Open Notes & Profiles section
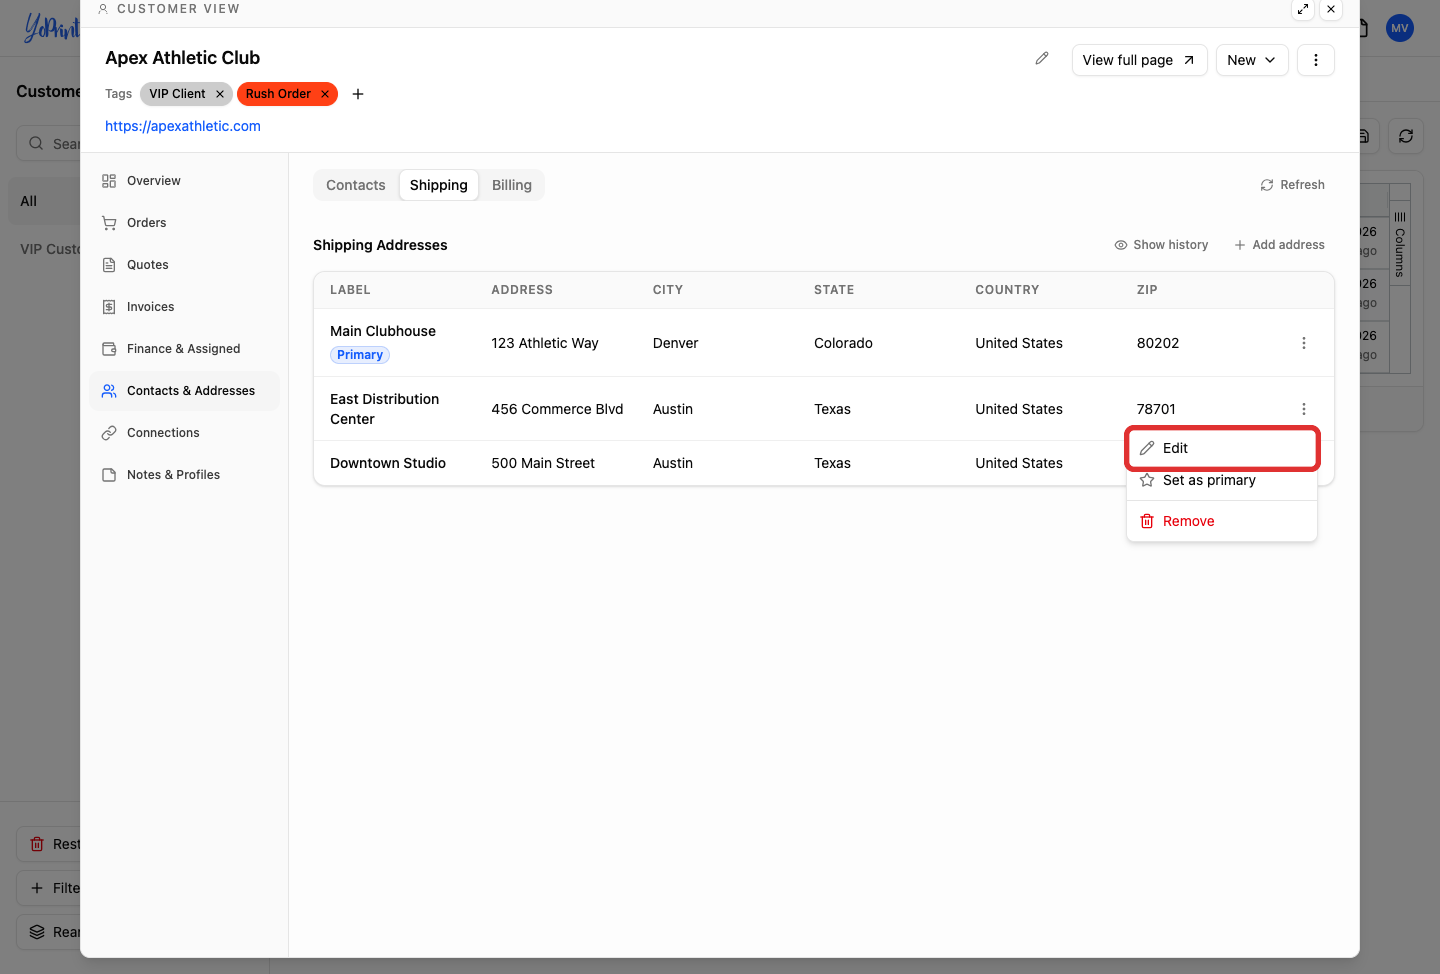1440x974 pixels. click(184, 475)
